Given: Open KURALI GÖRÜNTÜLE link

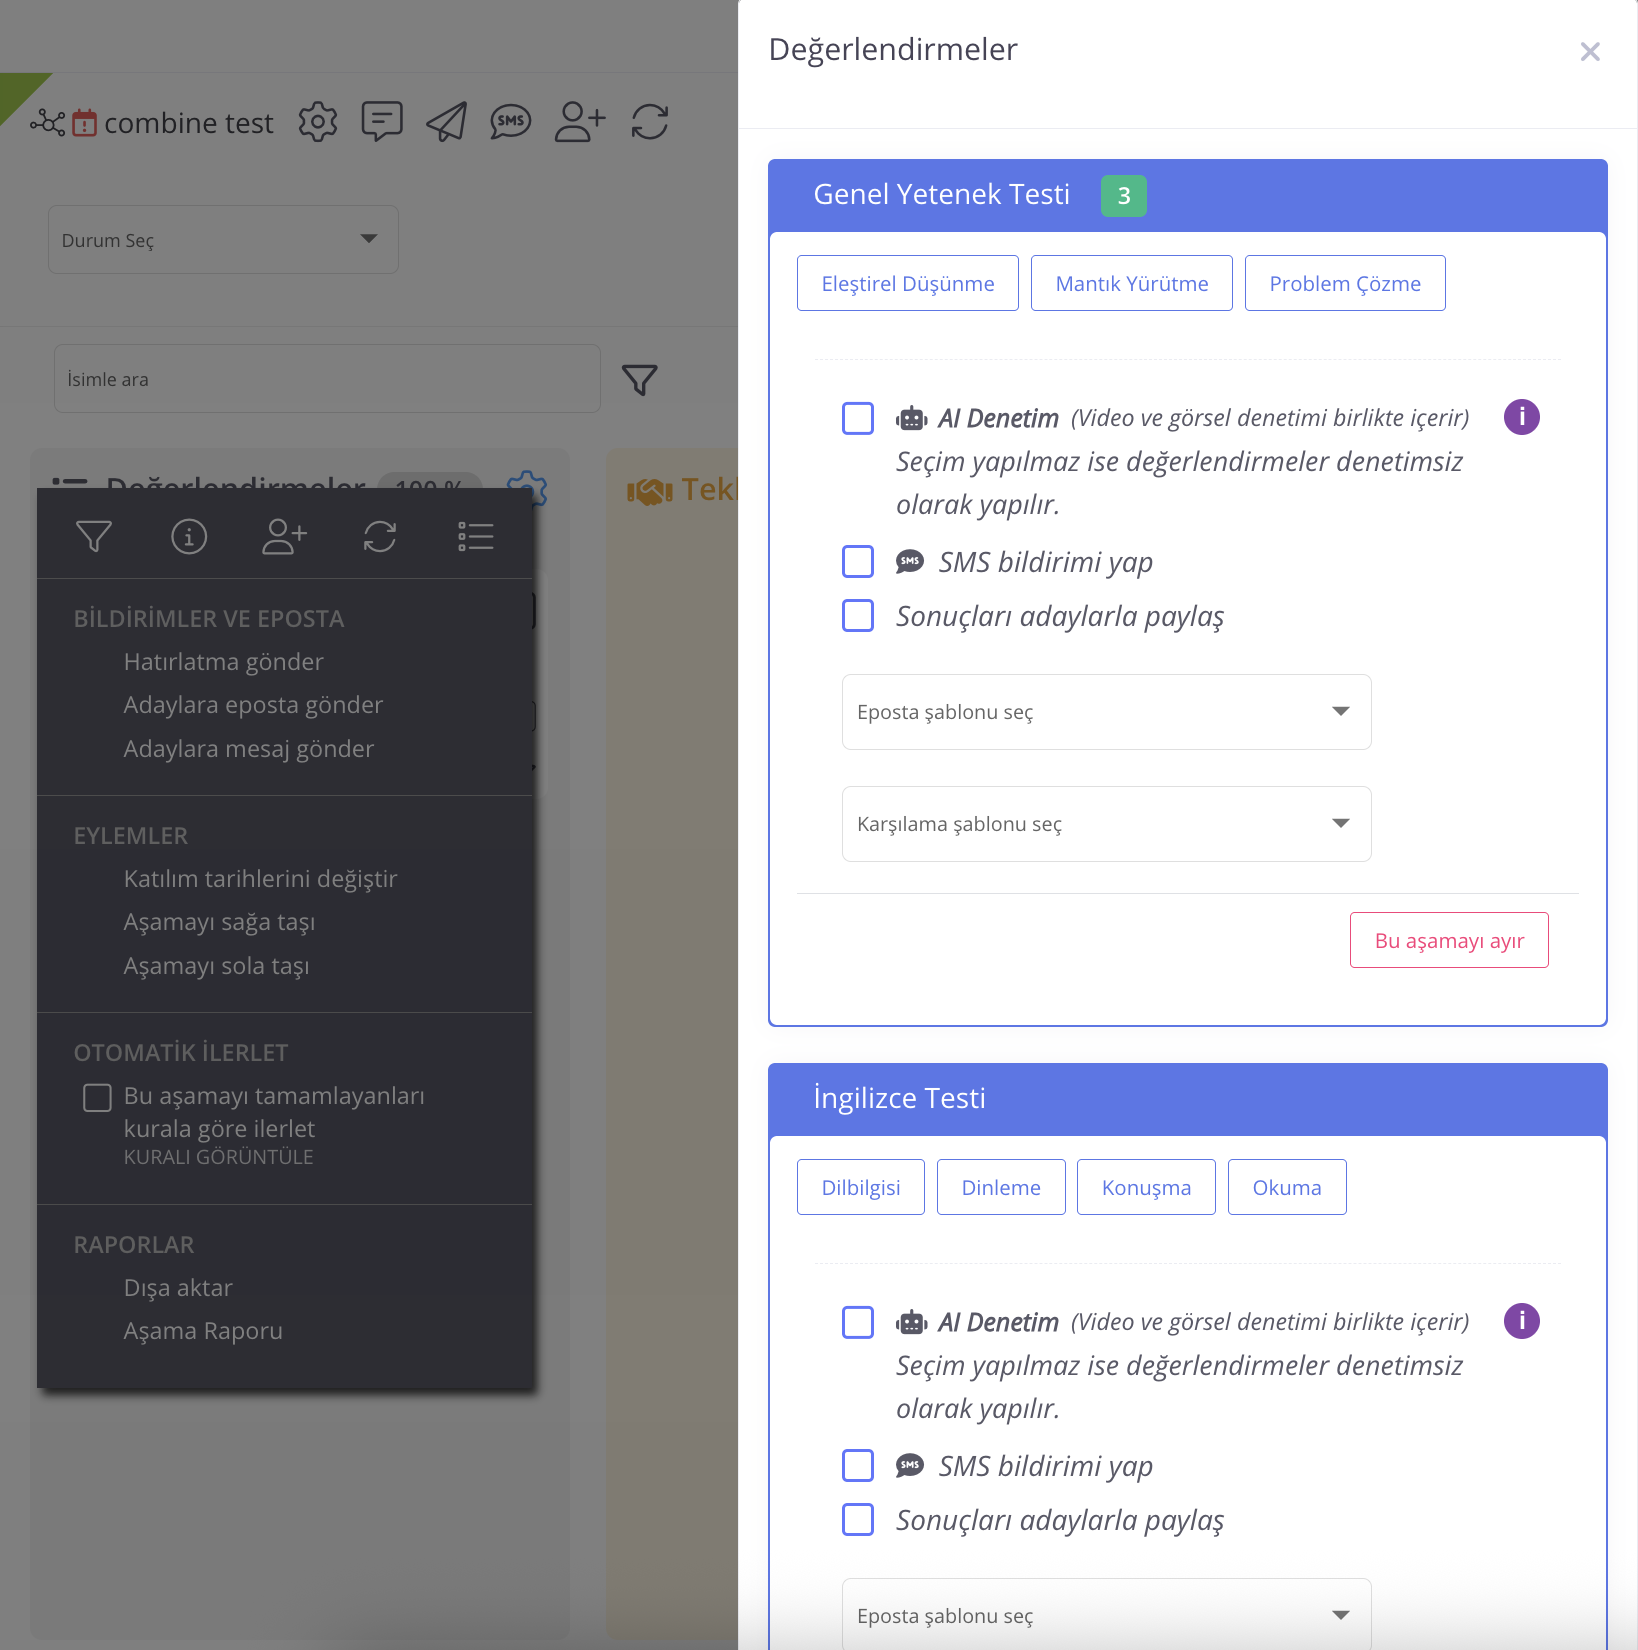Looking at the screenshot, I should coord(219,1157).
